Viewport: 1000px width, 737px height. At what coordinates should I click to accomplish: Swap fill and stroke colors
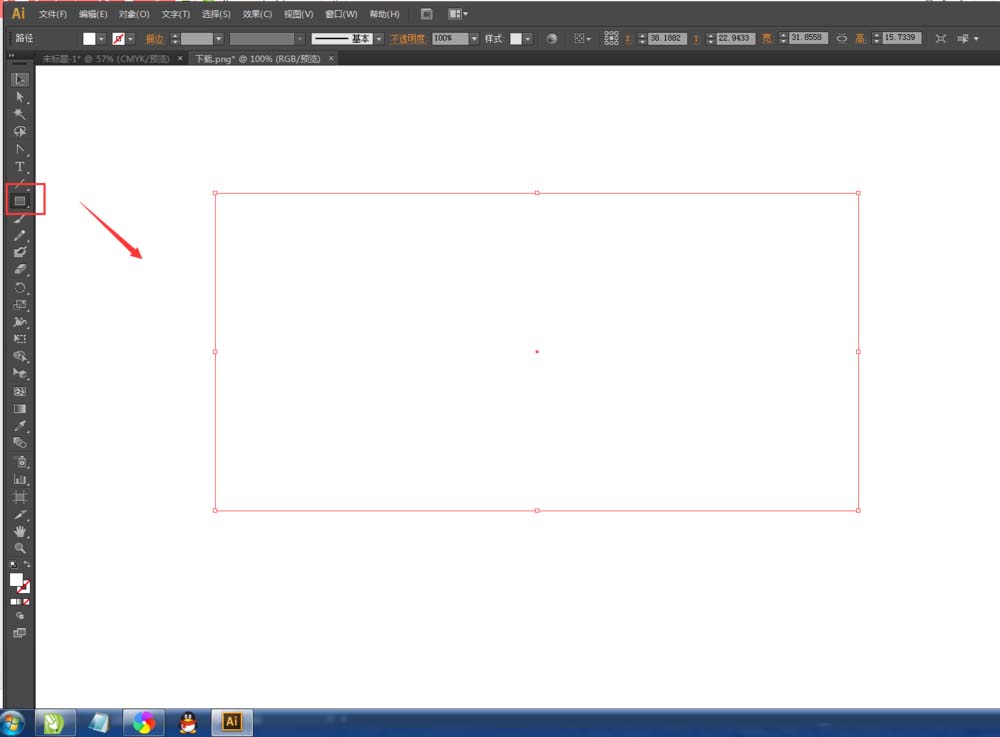tap(27, 564)
